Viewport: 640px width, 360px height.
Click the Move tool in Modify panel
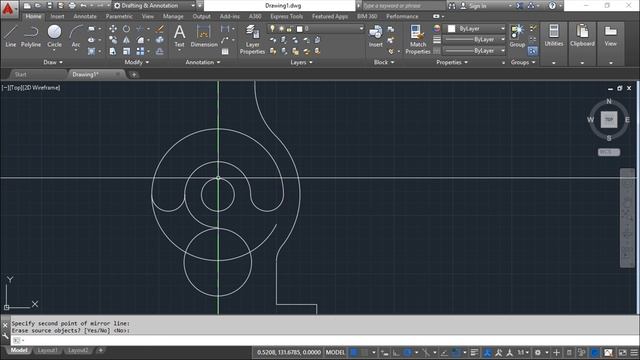[x=113, y=29]
